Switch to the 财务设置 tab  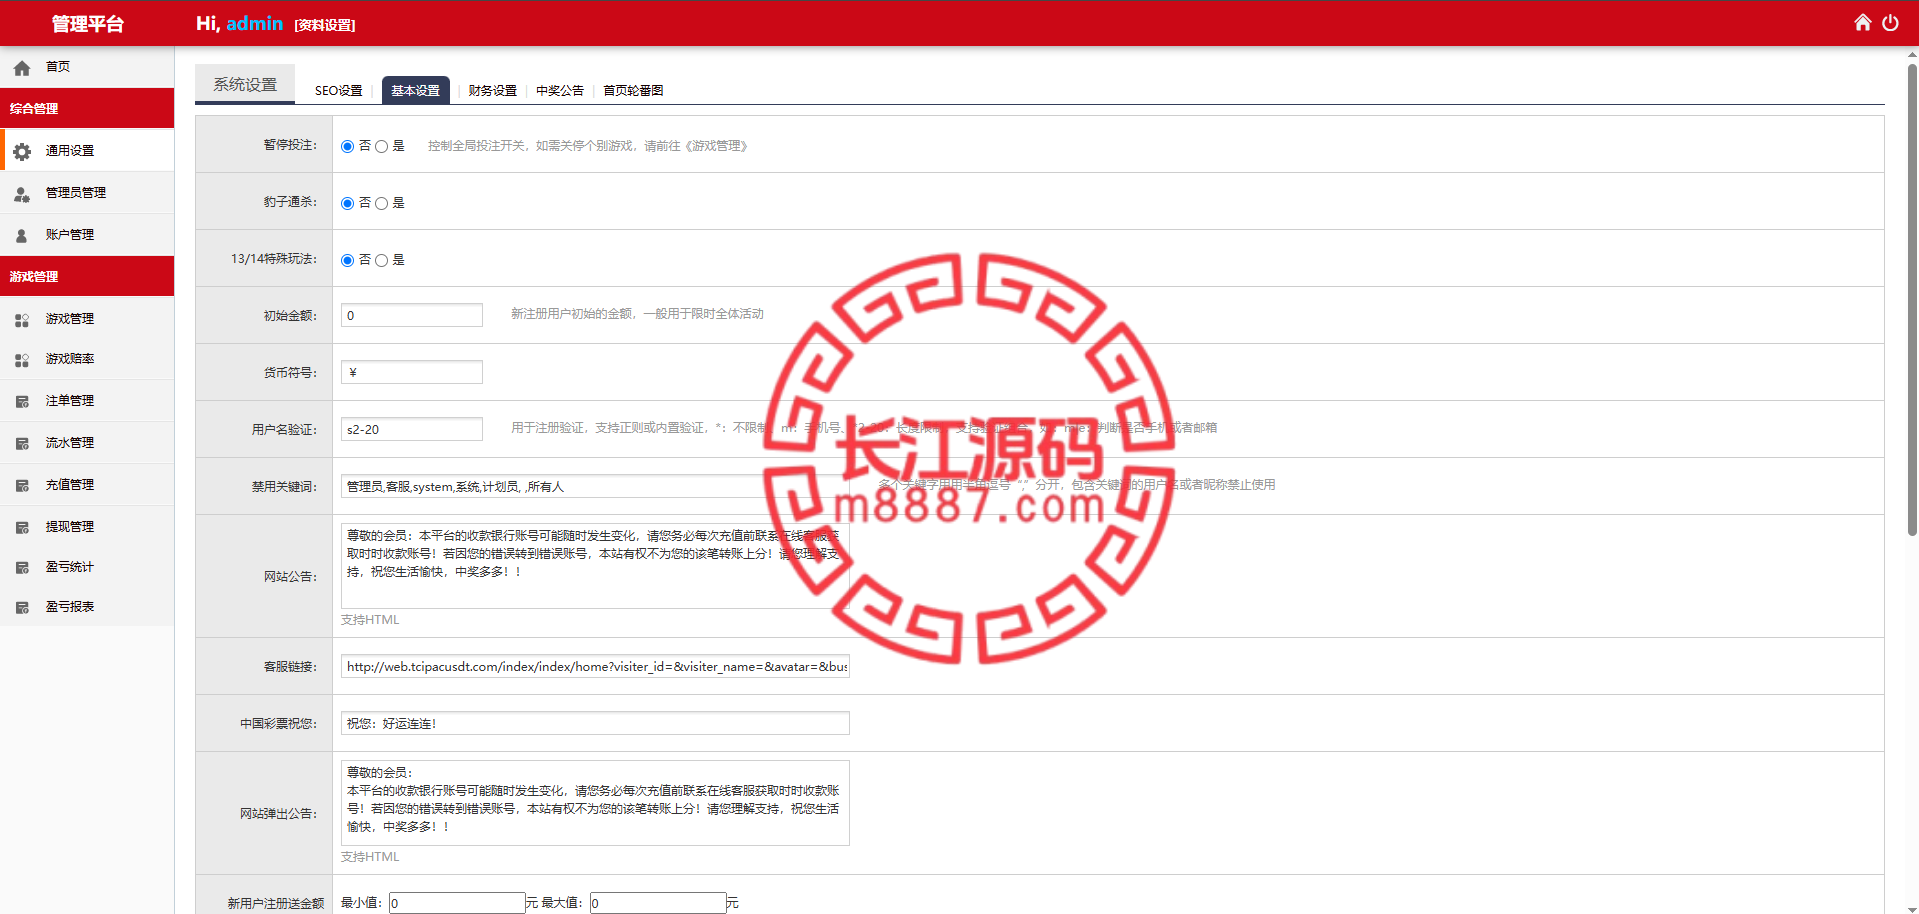[493, 90]
